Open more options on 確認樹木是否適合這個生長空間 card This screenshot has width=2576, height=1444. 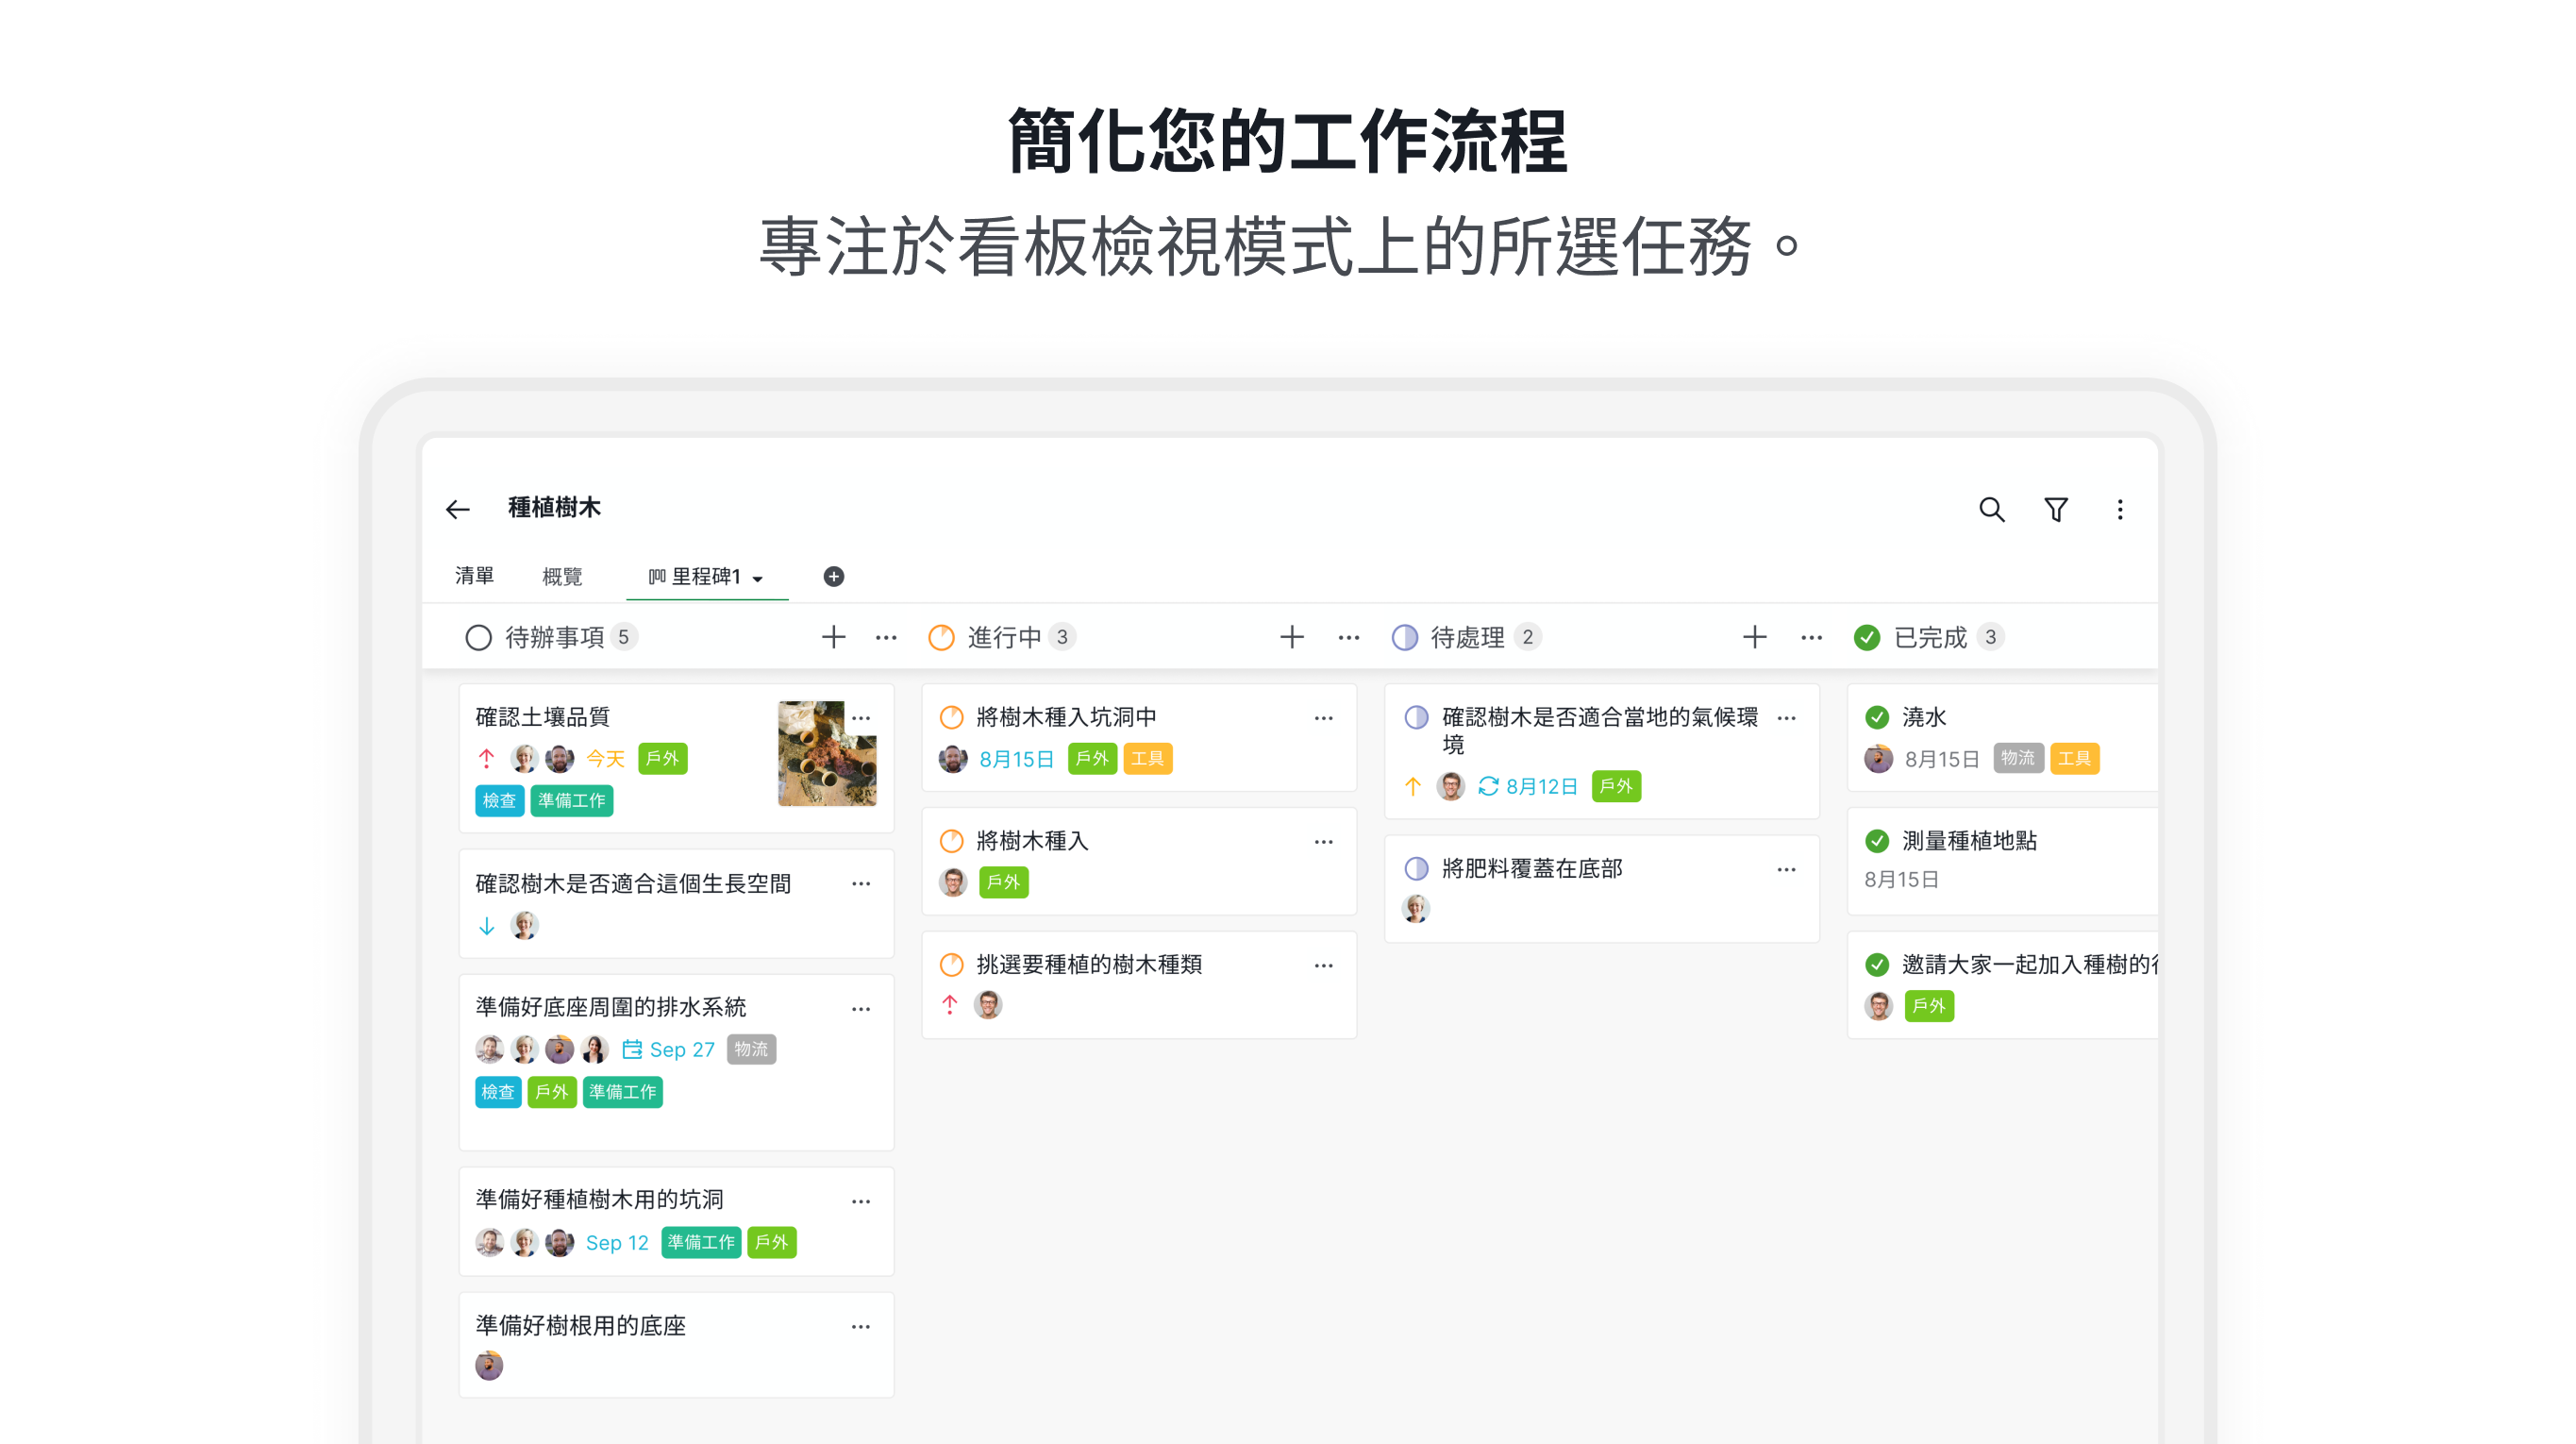pos(861,884)
